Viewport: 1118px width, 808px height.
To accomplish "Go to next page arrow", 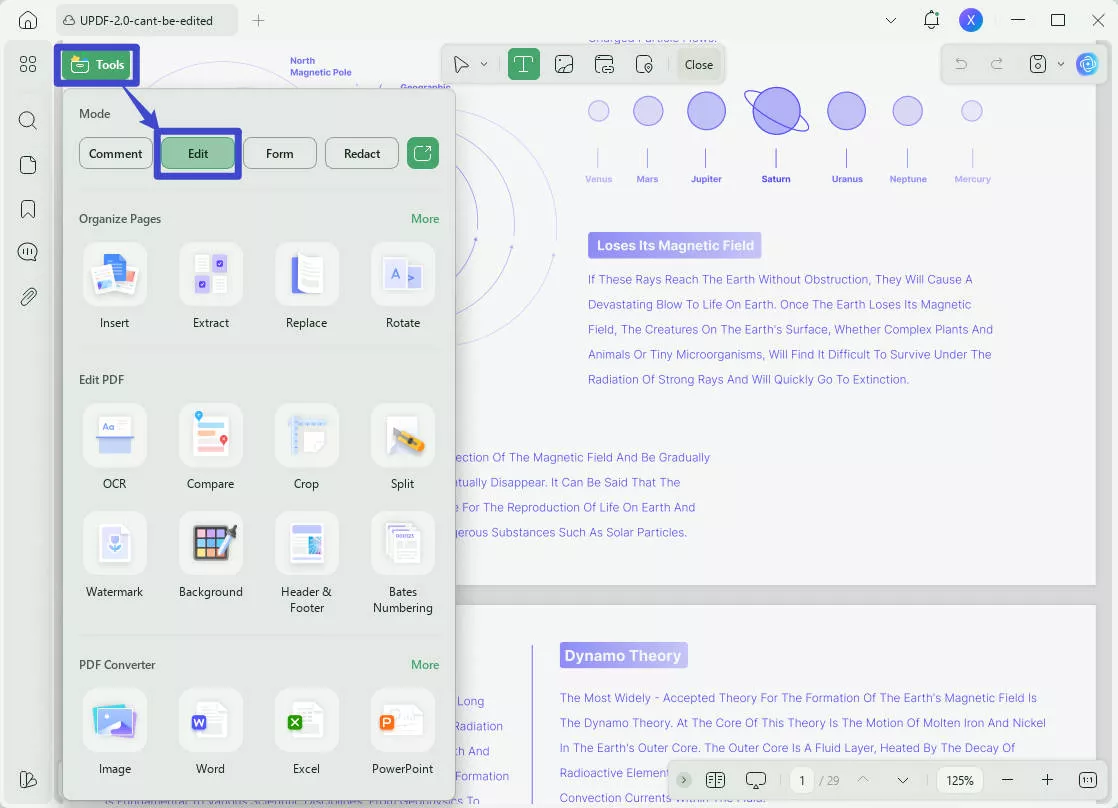I will [903, 780].
